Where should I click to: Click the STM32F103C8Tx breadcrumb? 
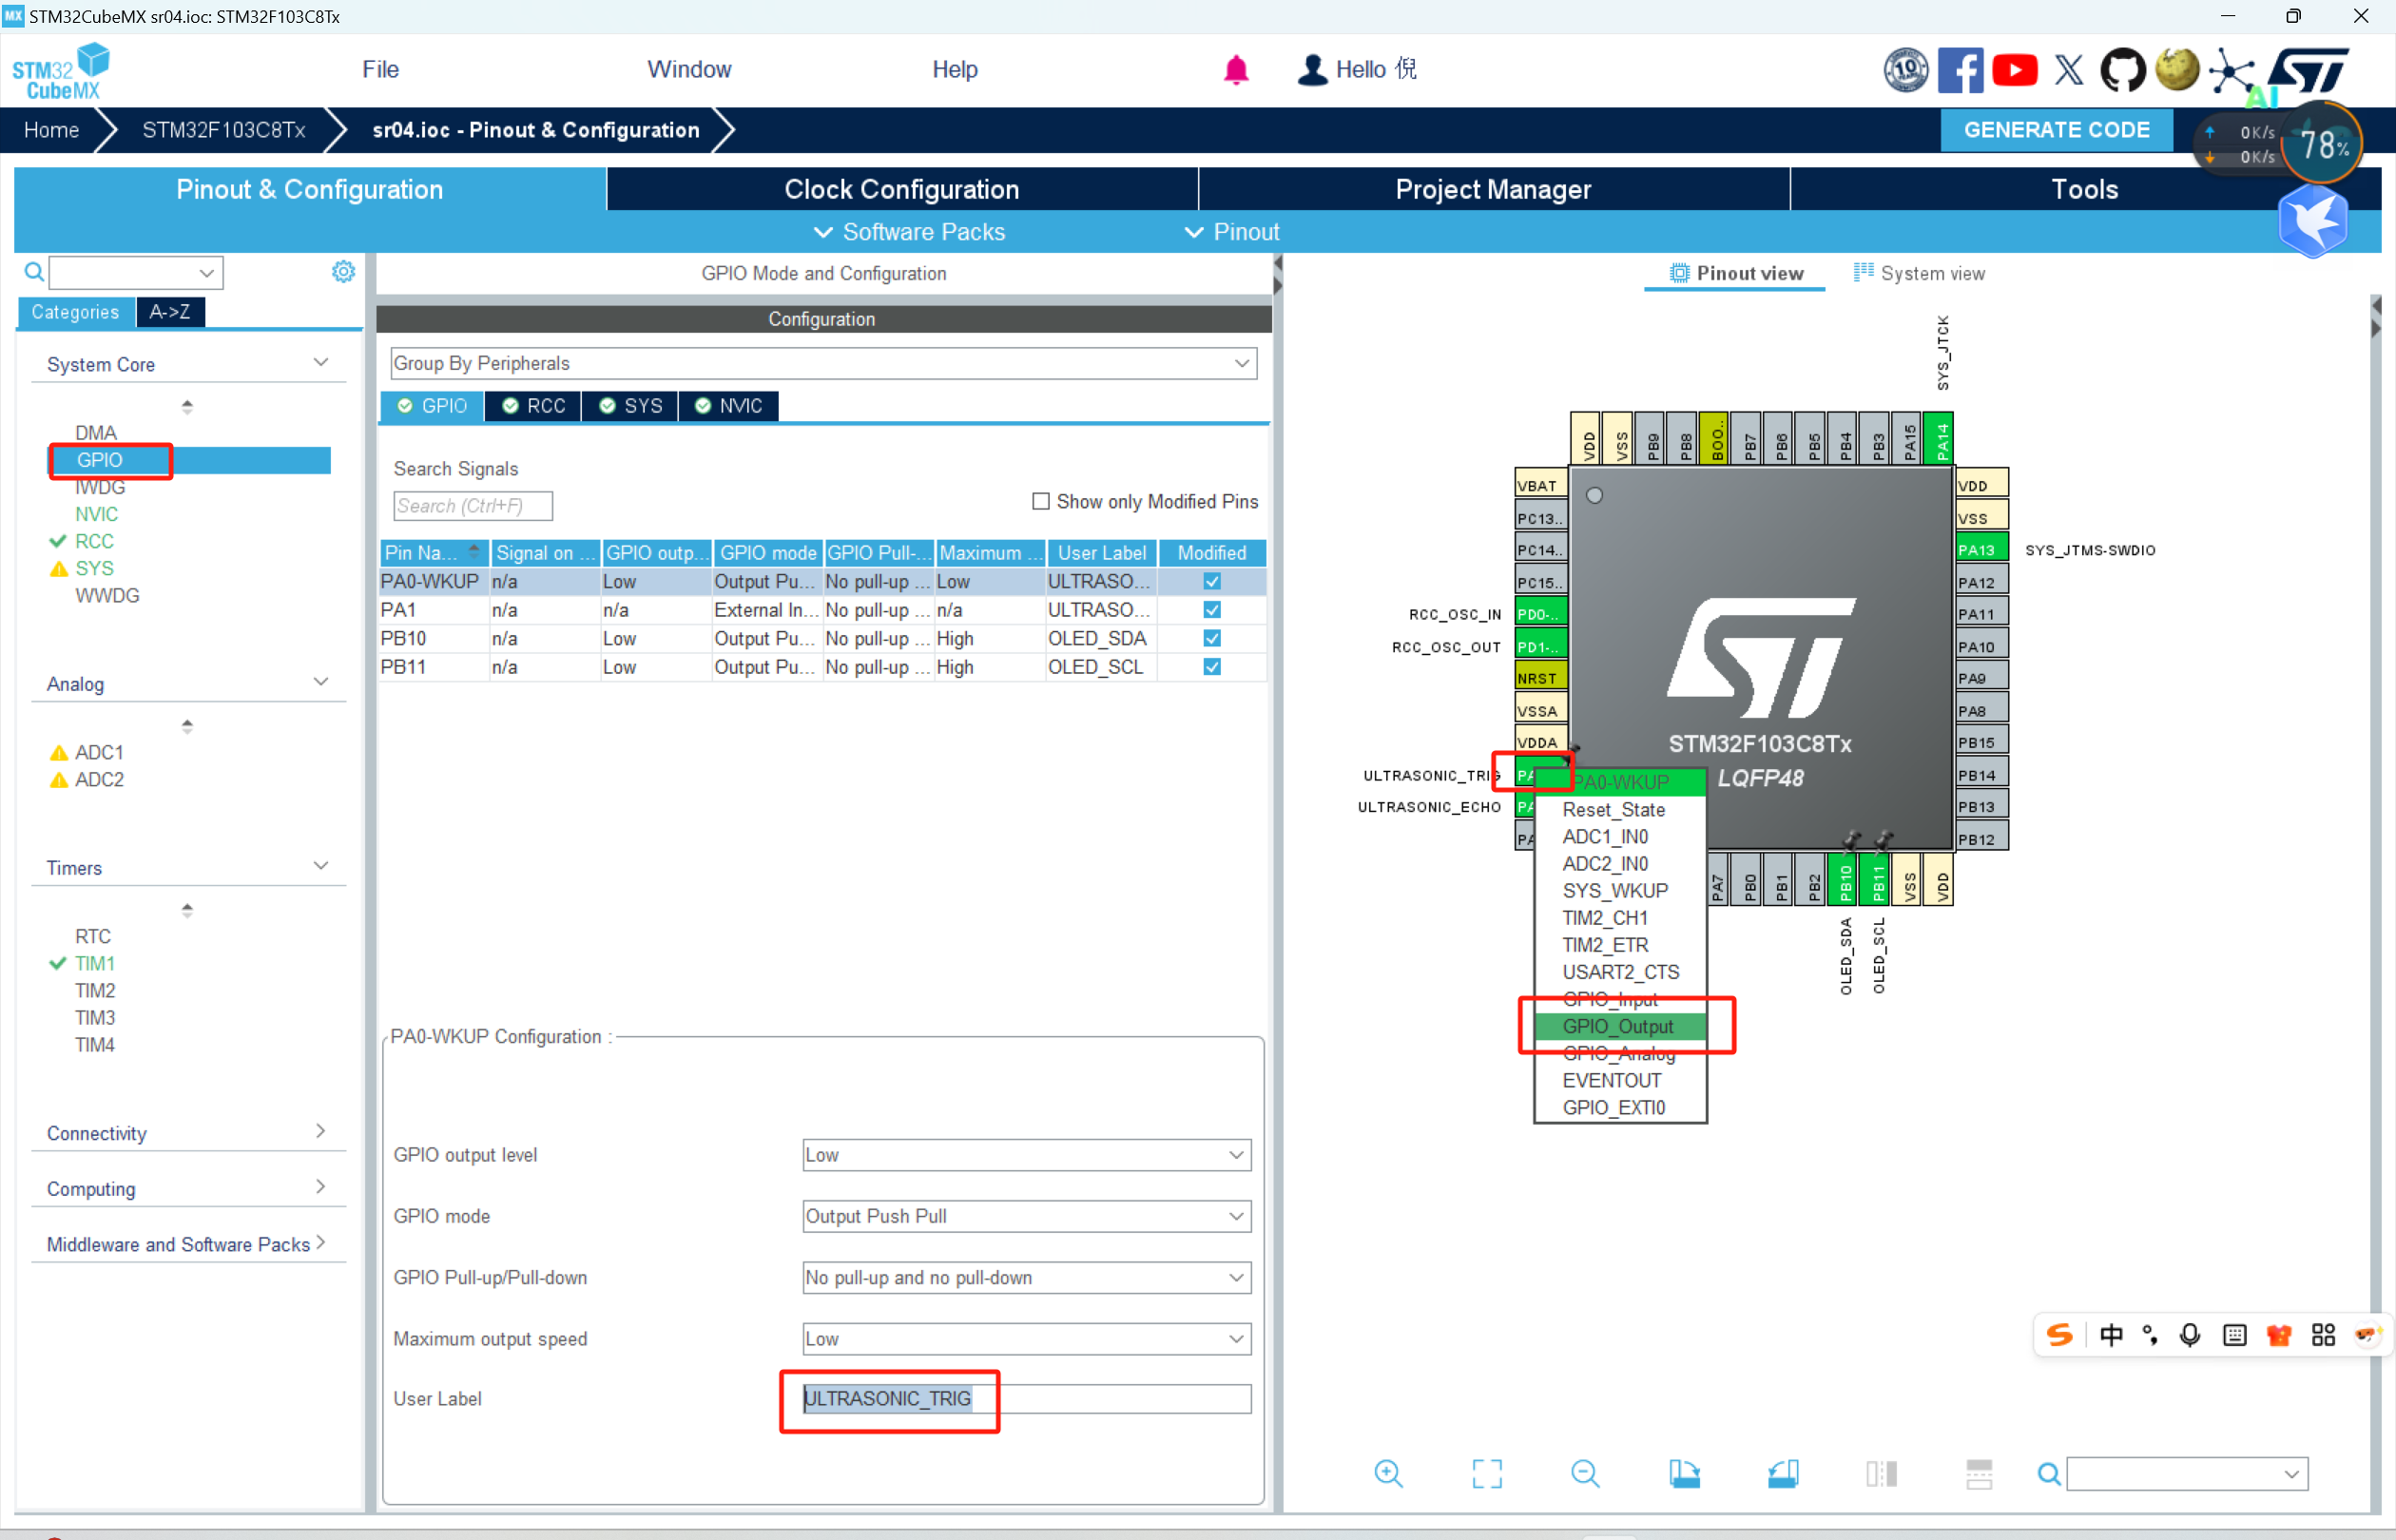coord(223,130)
